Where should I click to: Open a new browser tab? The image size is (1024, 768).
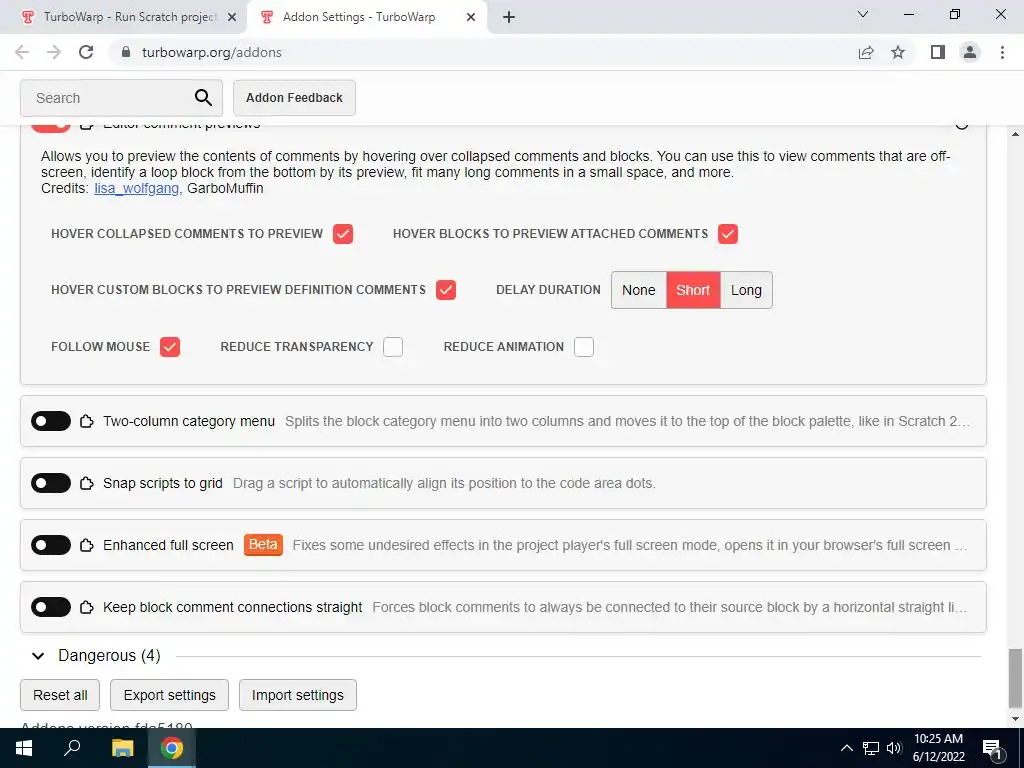point(509,17)
